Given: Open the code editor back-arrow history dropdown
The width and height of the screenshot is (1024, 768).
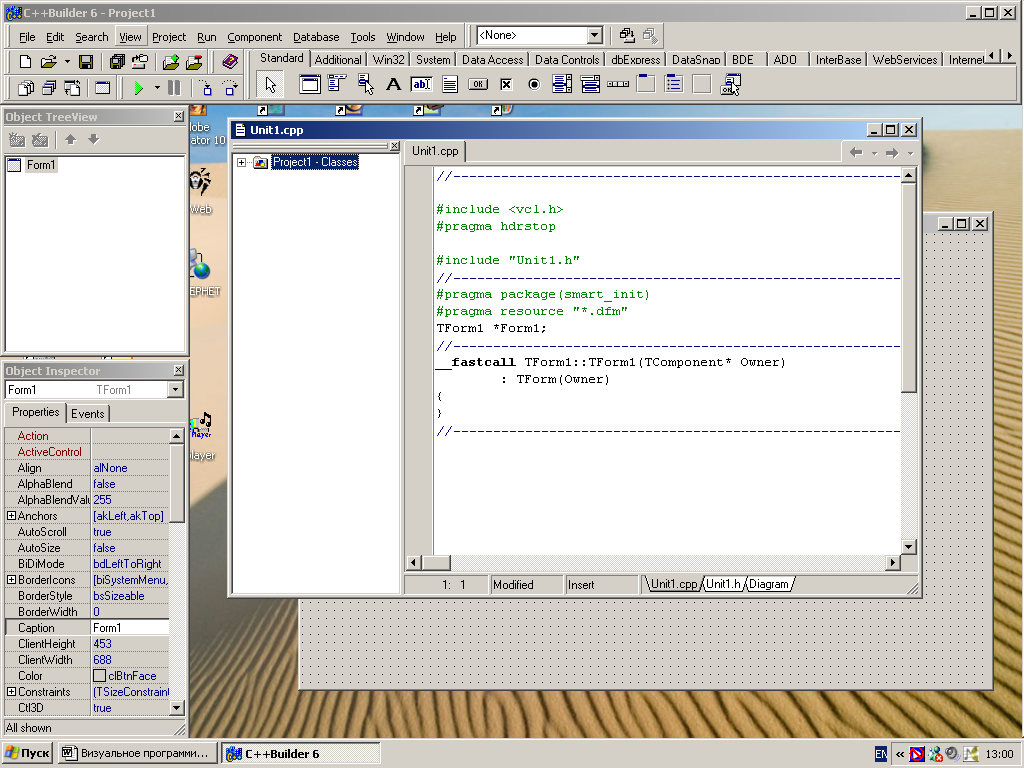Looking at the screenshot, I should click(x=874, y=153).
